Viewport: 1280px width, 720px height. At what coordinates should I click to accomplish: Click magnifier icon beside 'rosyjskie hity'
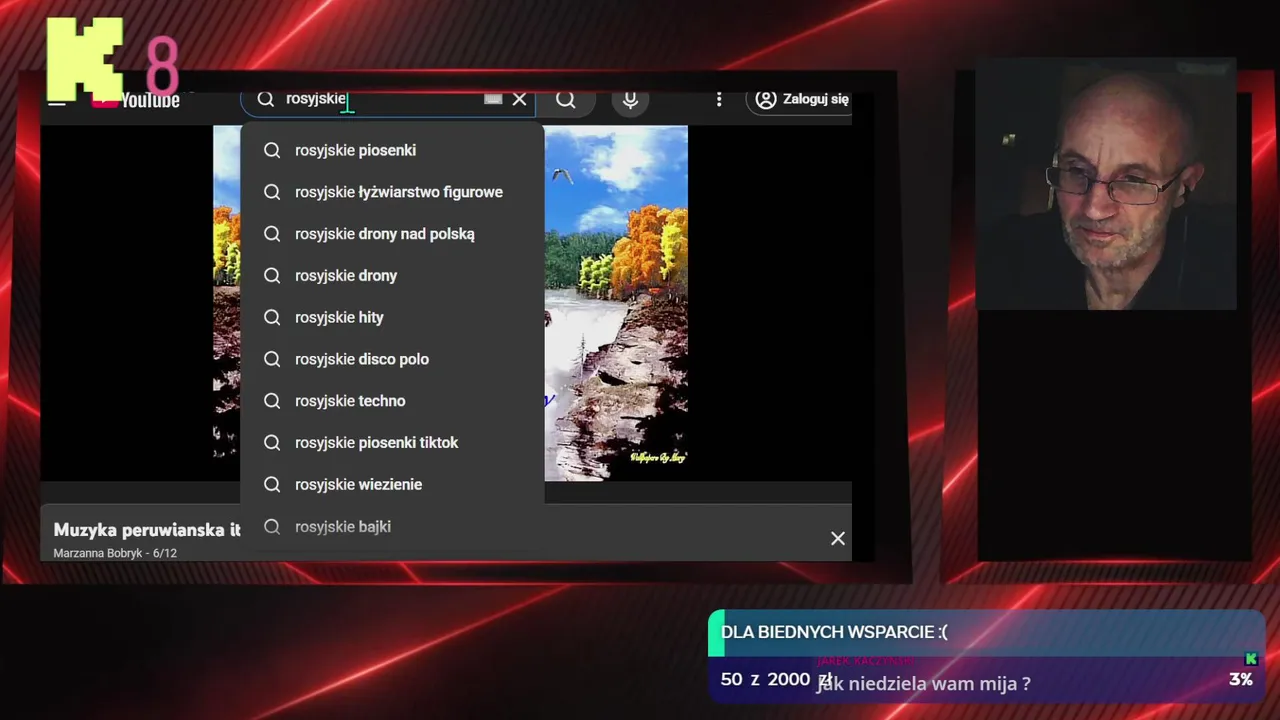[272, 317]
